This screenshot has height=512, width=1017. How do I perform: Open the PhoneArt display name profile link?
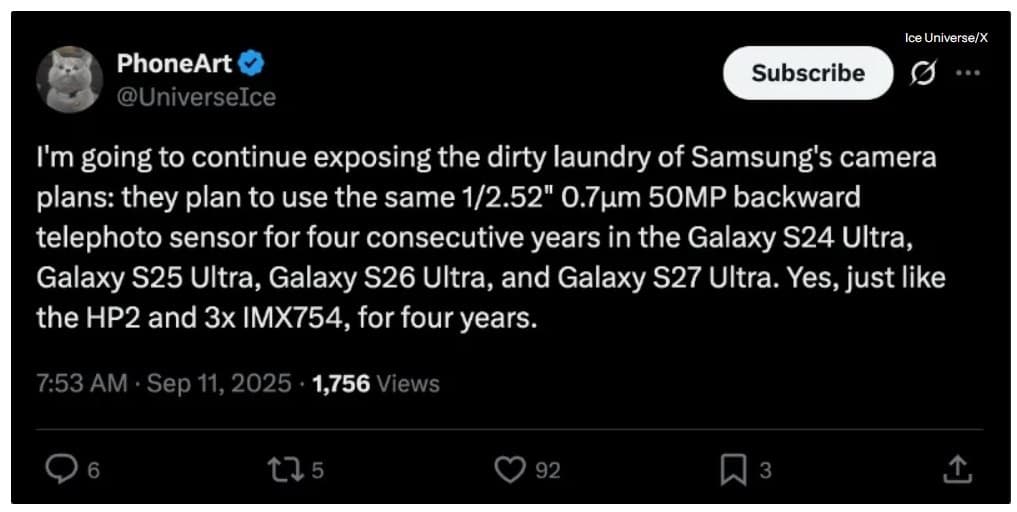(174, 64)
